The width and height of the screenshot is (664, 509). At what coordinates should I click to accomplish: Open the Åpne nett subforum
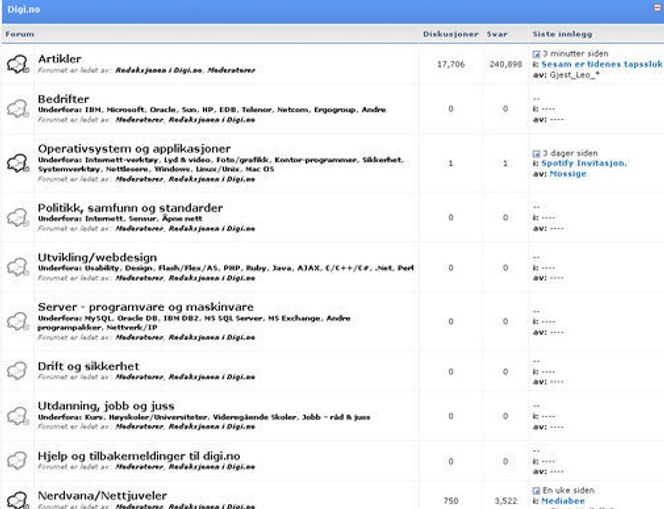tap(182, 219)
